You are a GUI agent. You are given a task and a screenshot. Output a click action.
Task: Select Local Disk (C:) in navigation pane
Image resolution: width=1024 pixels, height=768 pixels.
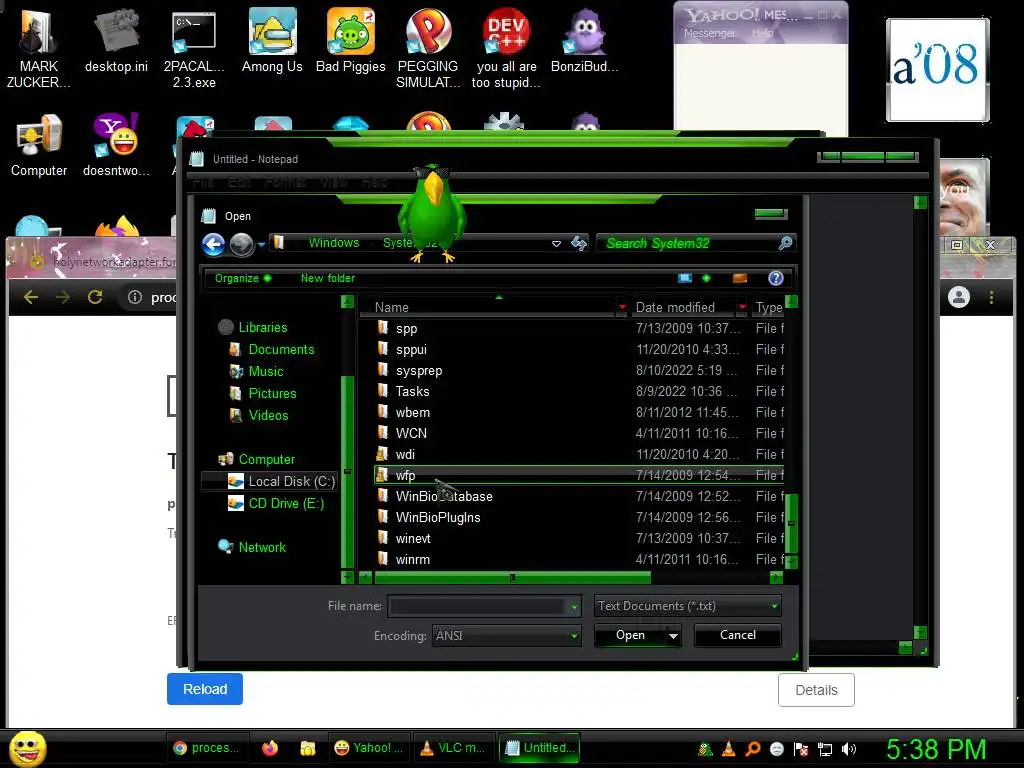269,481
